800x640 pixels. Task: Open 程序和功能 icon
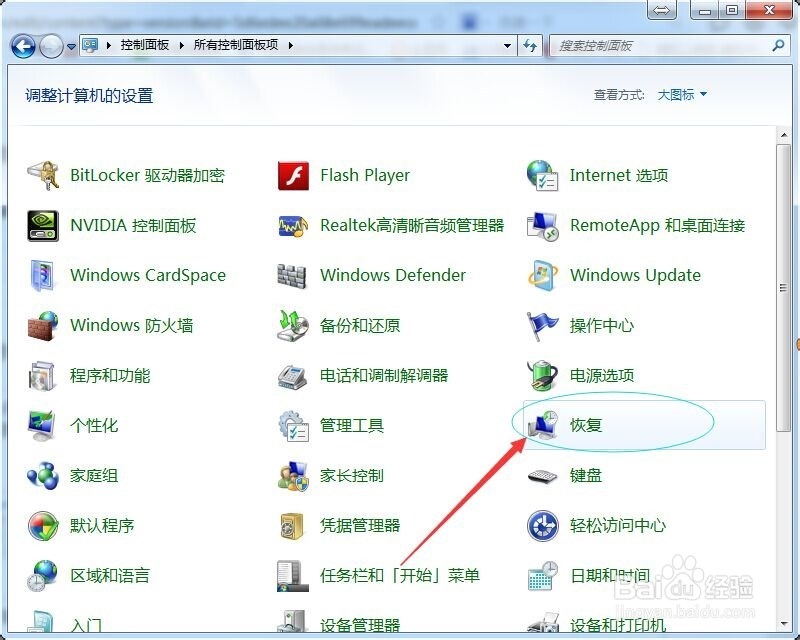tap(43, 376)
